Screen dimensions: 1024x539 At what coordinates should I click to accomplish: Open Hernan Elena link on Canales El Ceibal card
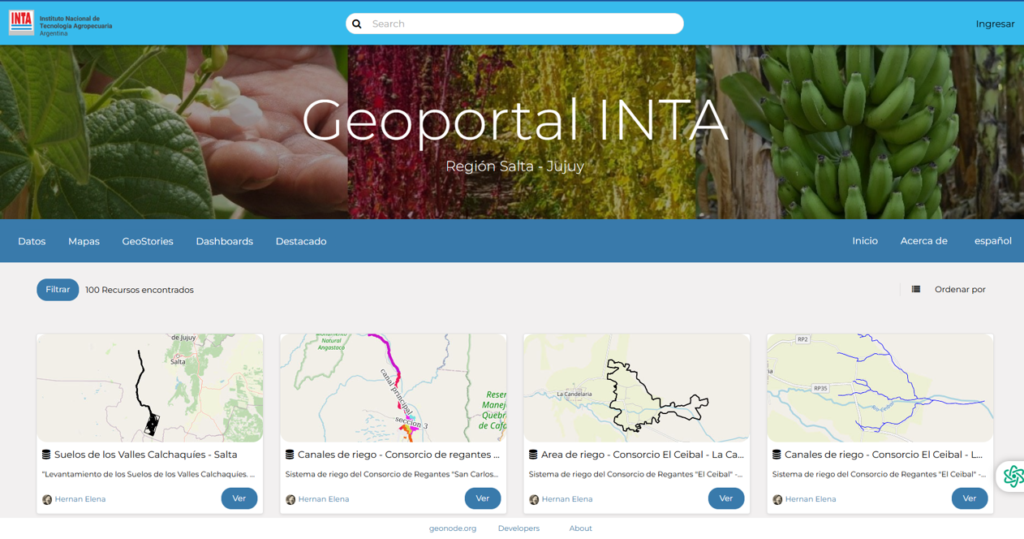810,499
